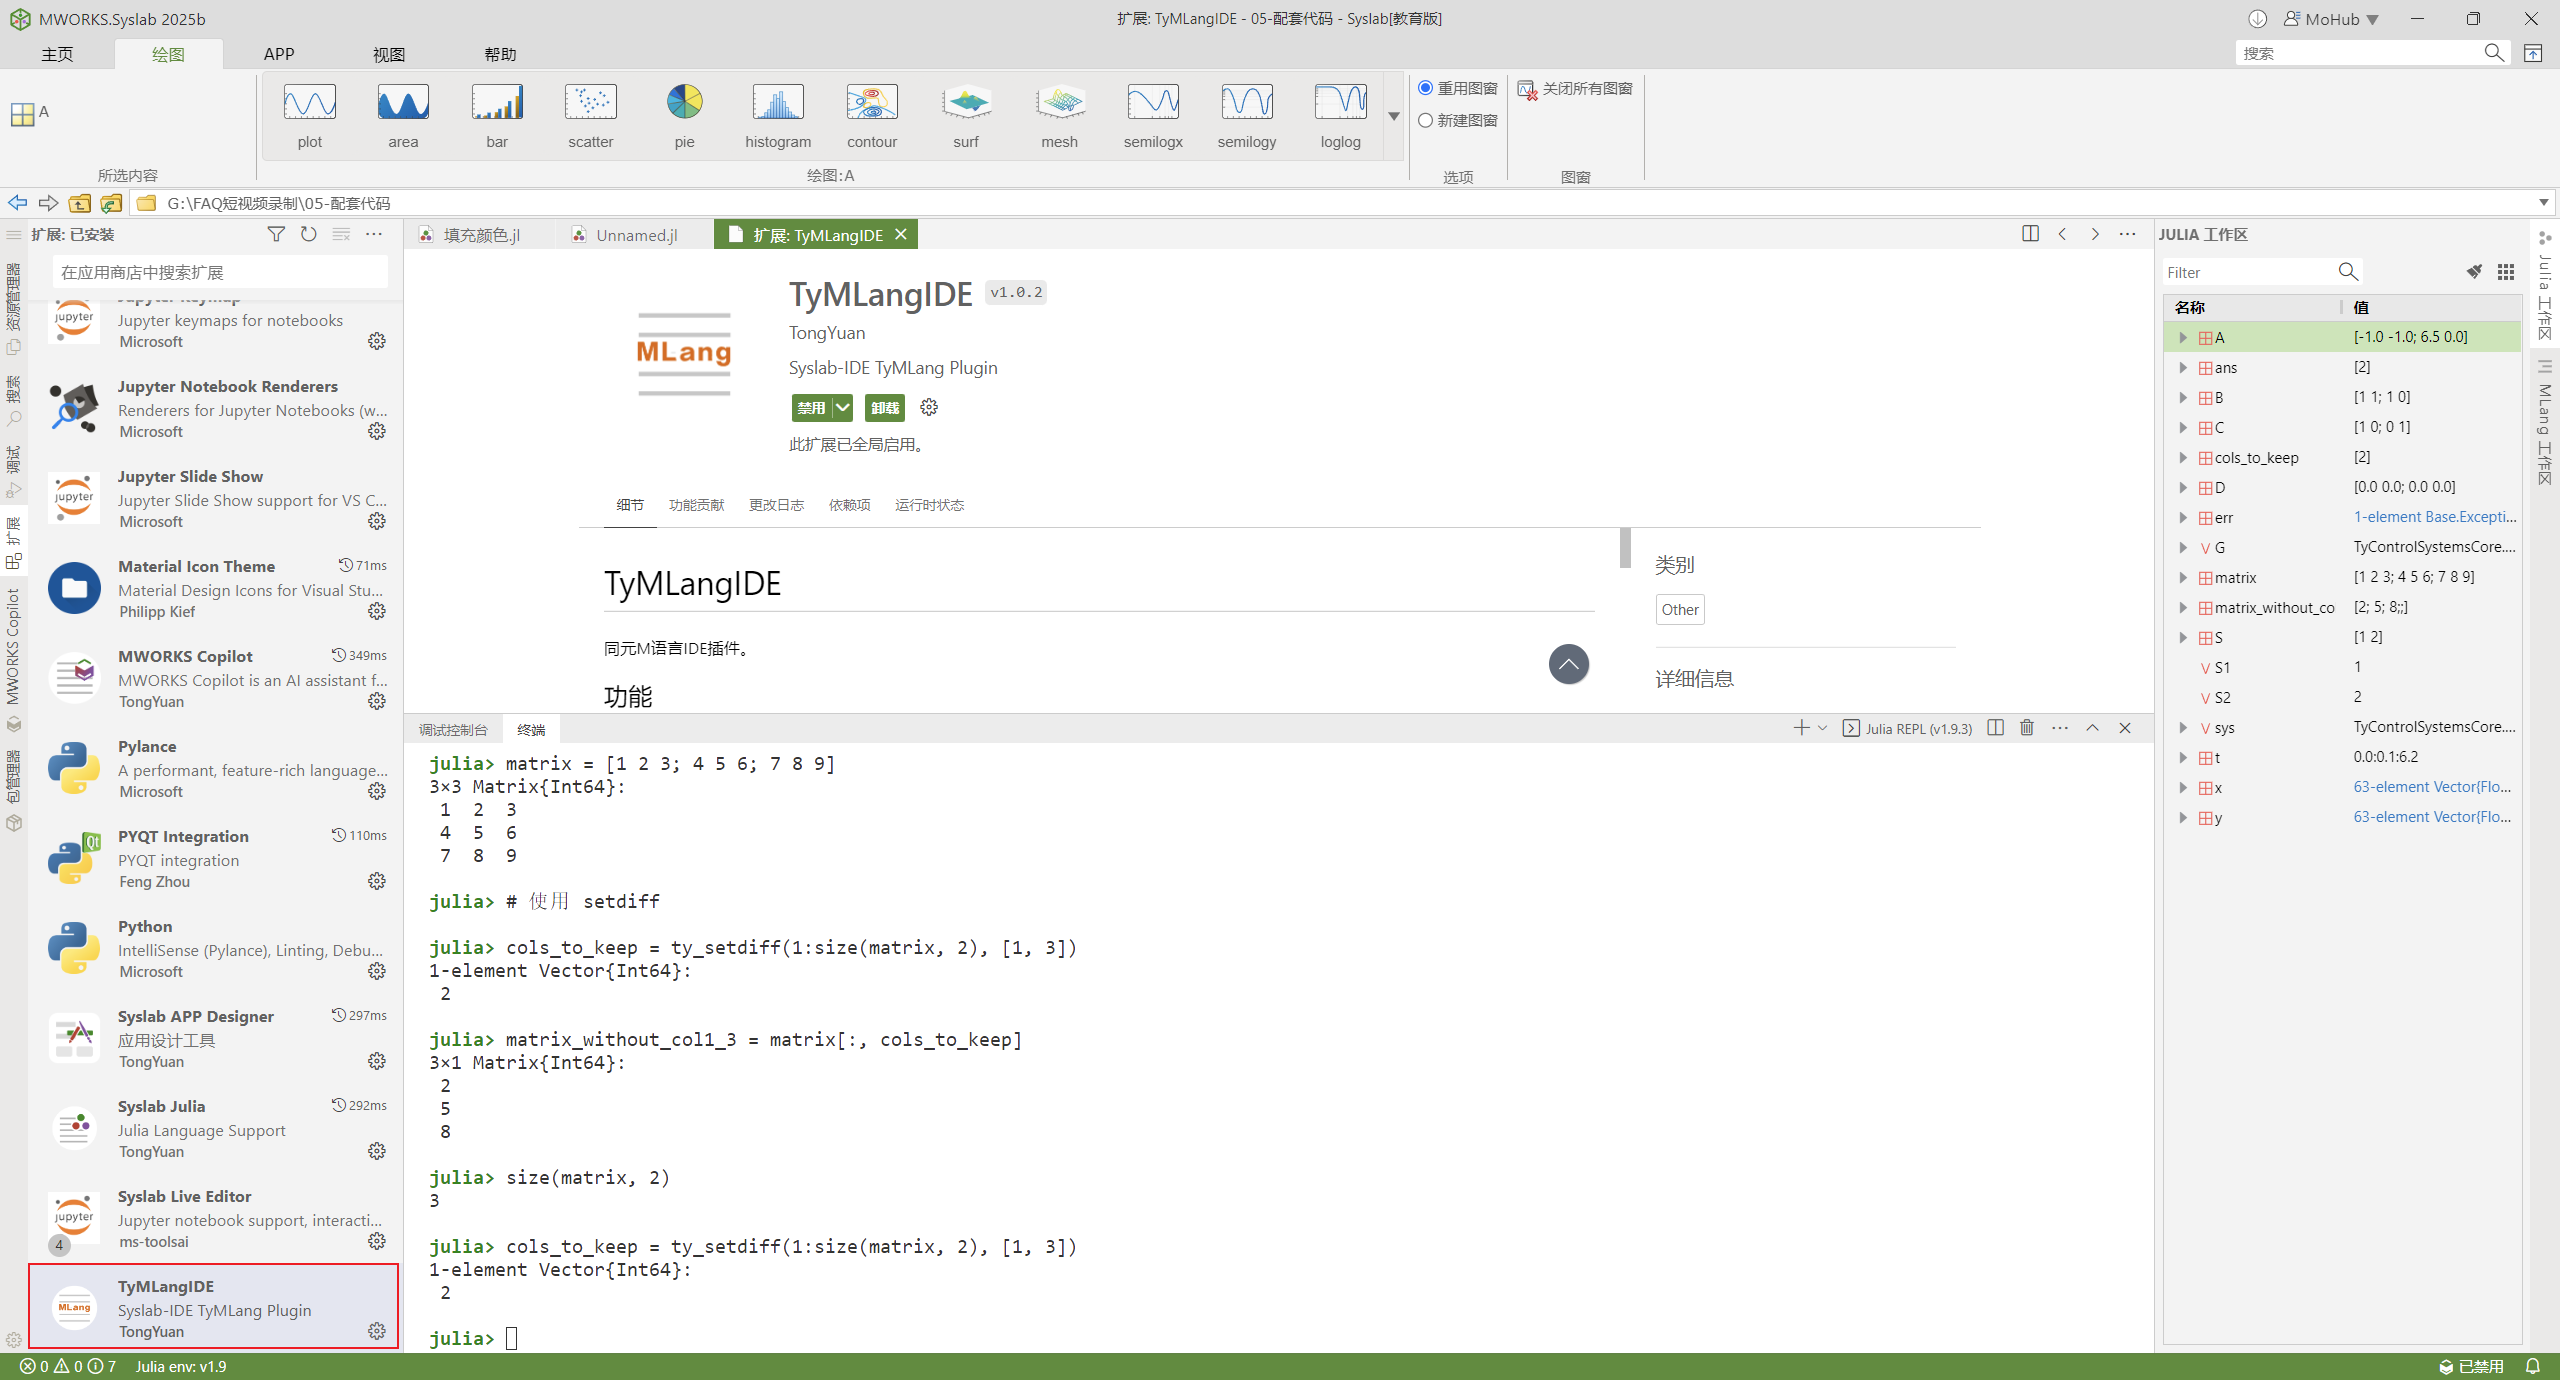The width and height of the screenshot is (2560, 1380).
Task: Select the Python extension entry
Action: pos(216,947)
